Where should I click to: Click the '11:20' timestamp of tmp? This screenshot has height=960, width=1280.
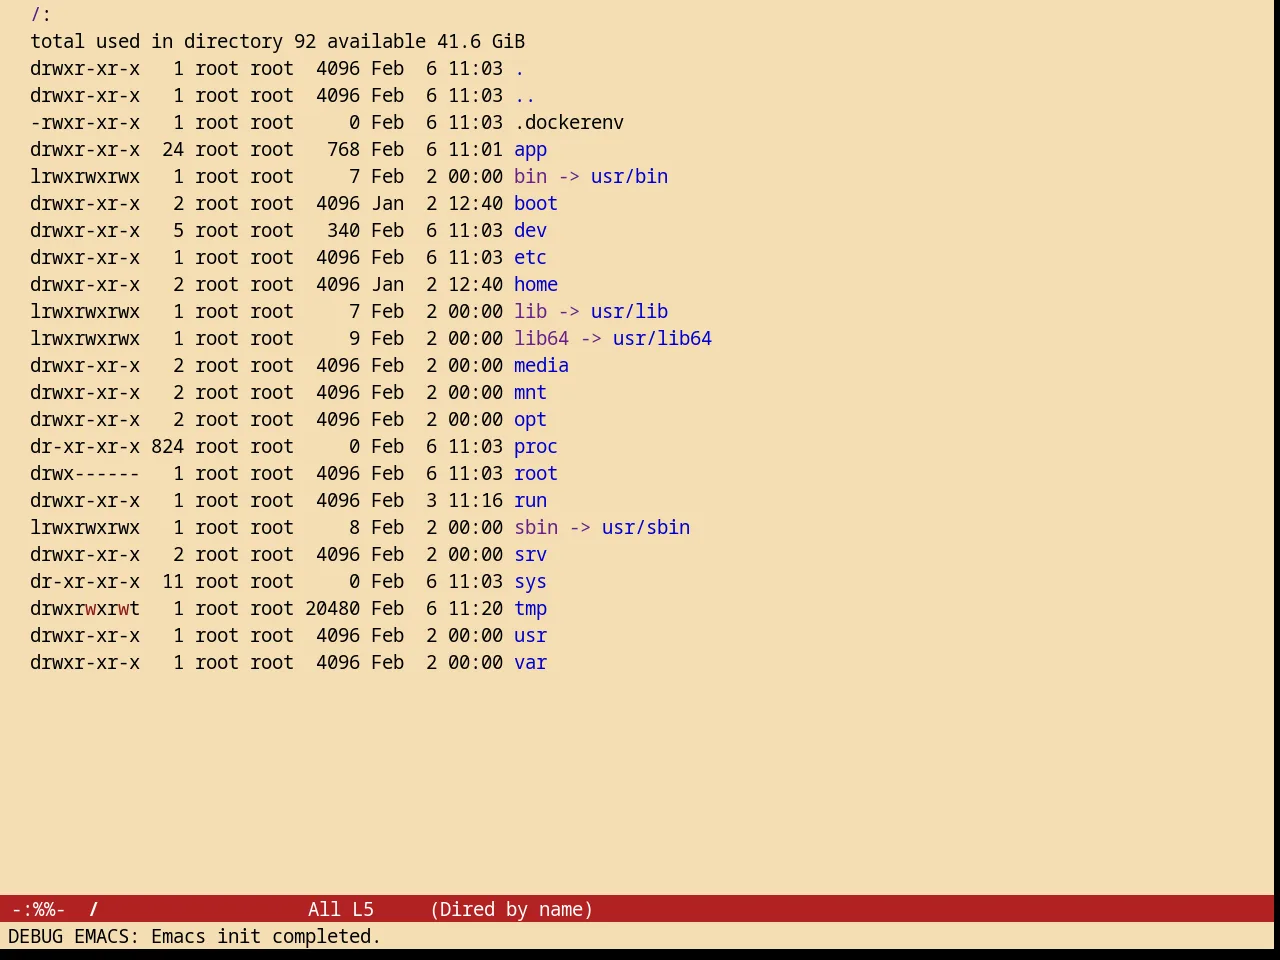point(475,609)
